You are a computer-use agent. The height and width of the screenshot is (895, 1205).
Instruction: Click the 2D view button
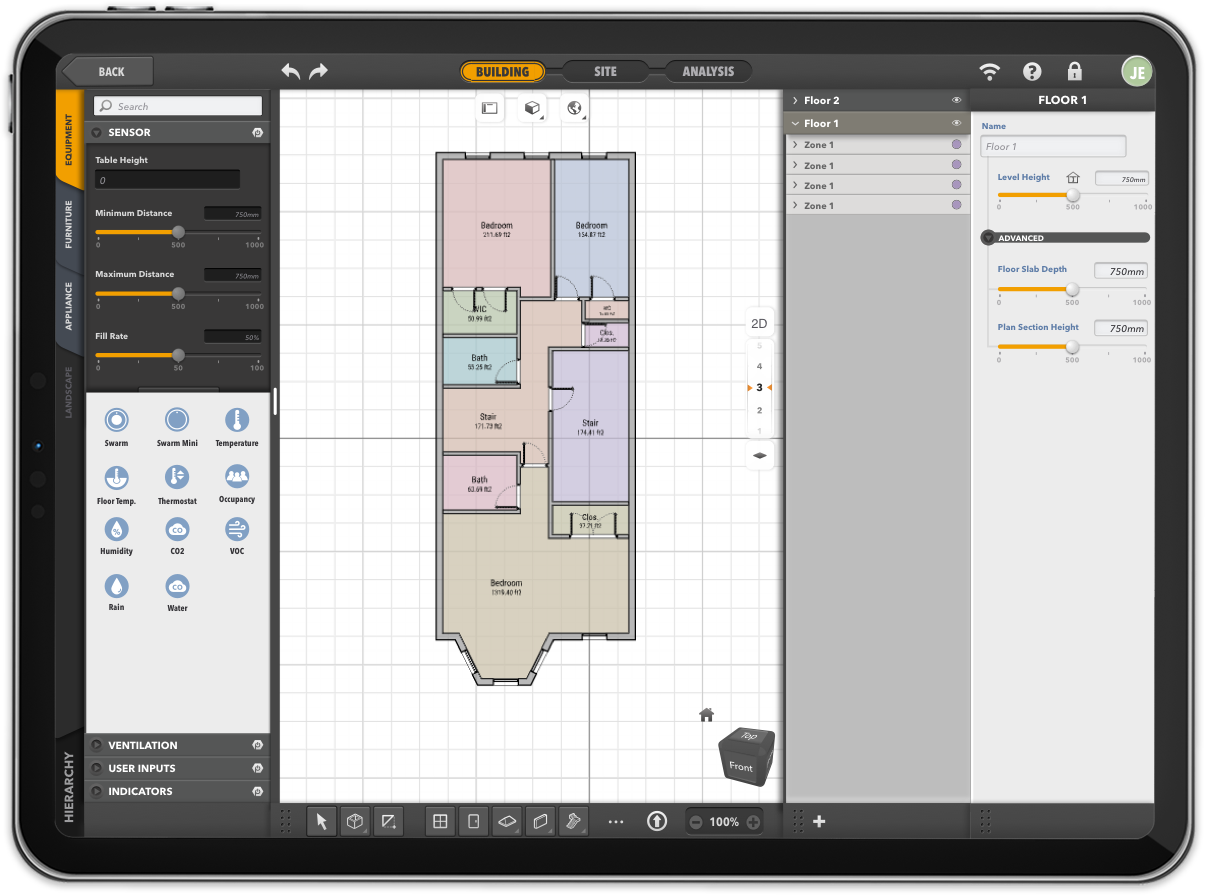pyautogui.click(x=759, y=321)
